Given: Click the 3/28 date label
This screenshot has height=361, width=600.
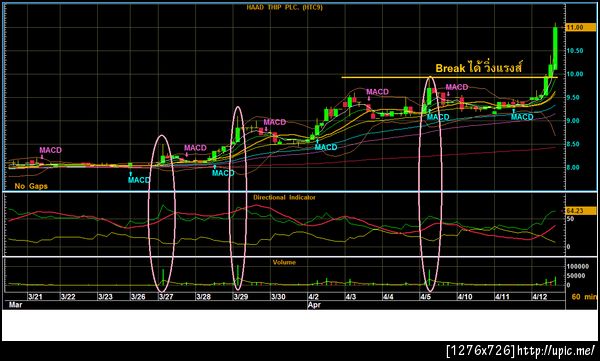Looking at the screenshot, I should (x=203, y=297).
